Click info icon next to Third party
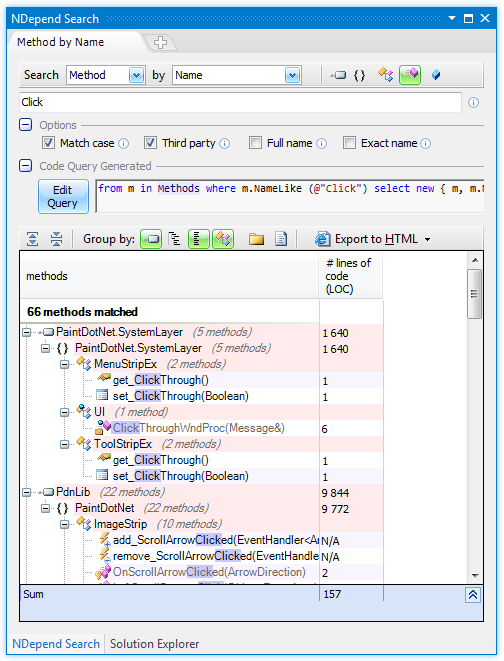 click(225, 143)
